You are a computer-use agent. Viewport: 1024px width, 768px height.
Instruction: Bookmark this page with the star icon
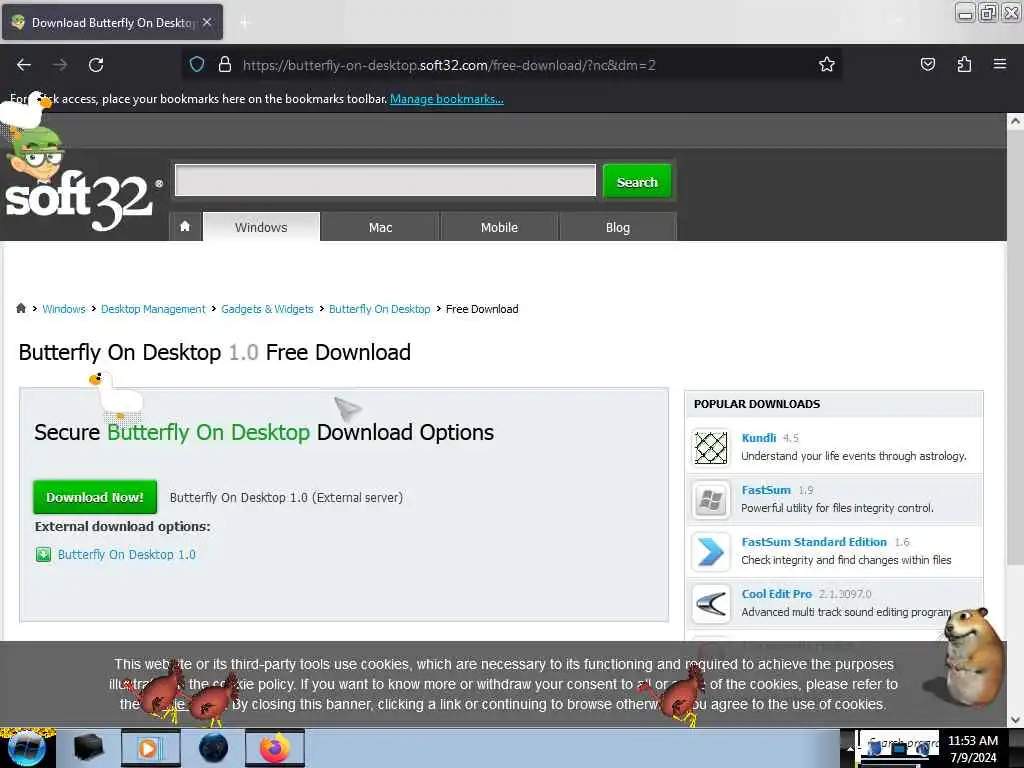tap(827, 64)
